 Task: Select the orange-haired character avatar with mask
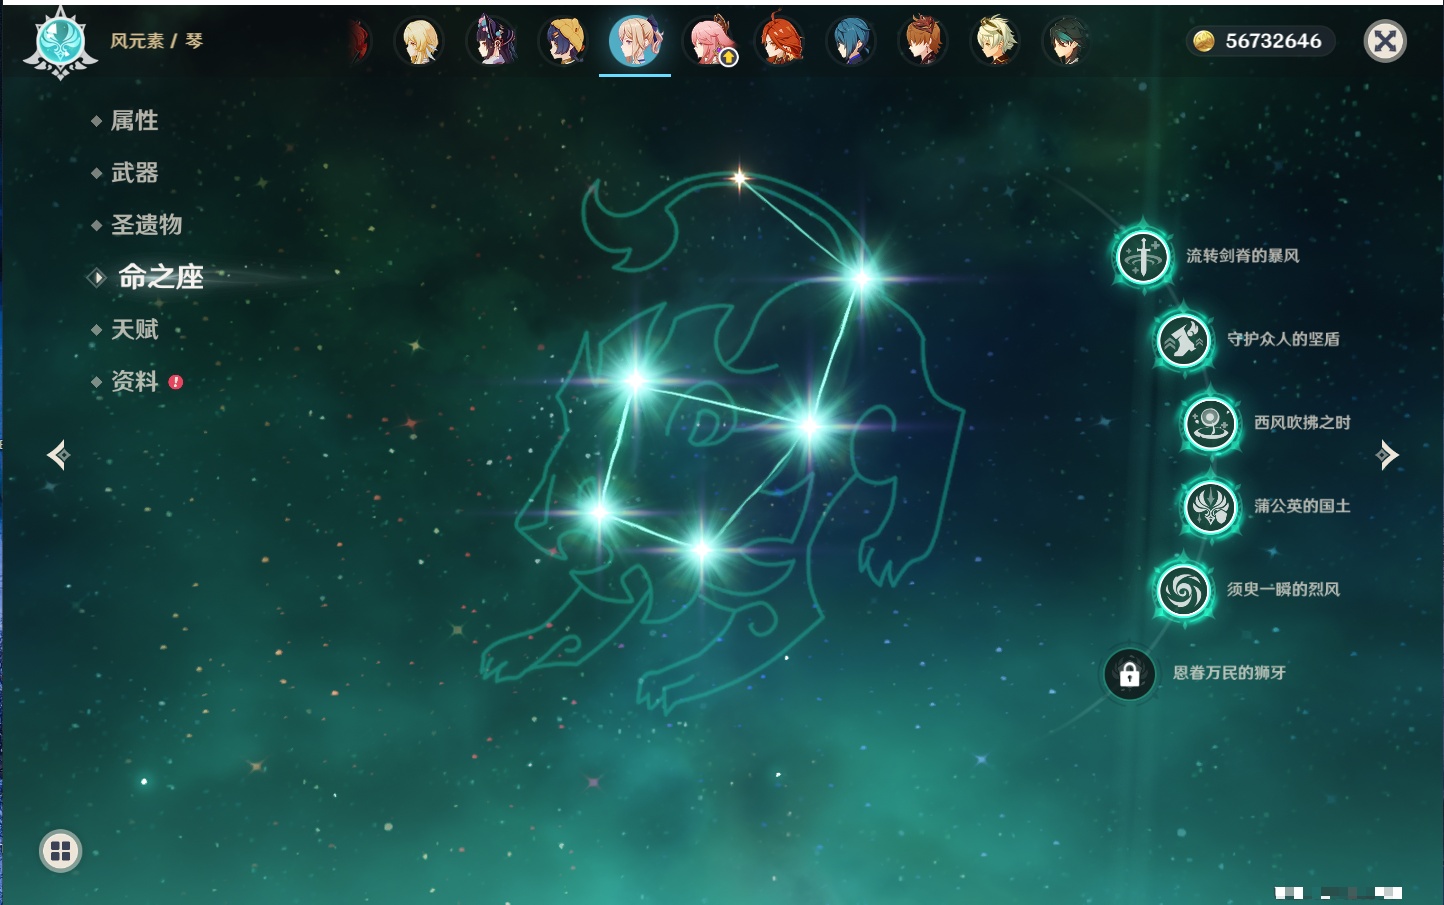point(923,41)
